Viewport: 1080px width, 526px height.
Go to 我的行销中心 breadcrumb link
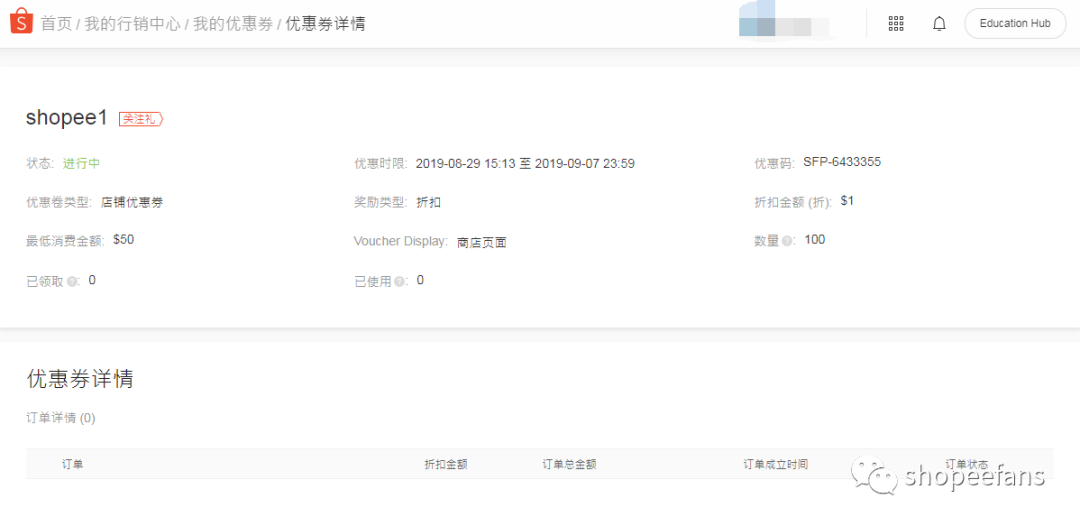pos(132,24)
